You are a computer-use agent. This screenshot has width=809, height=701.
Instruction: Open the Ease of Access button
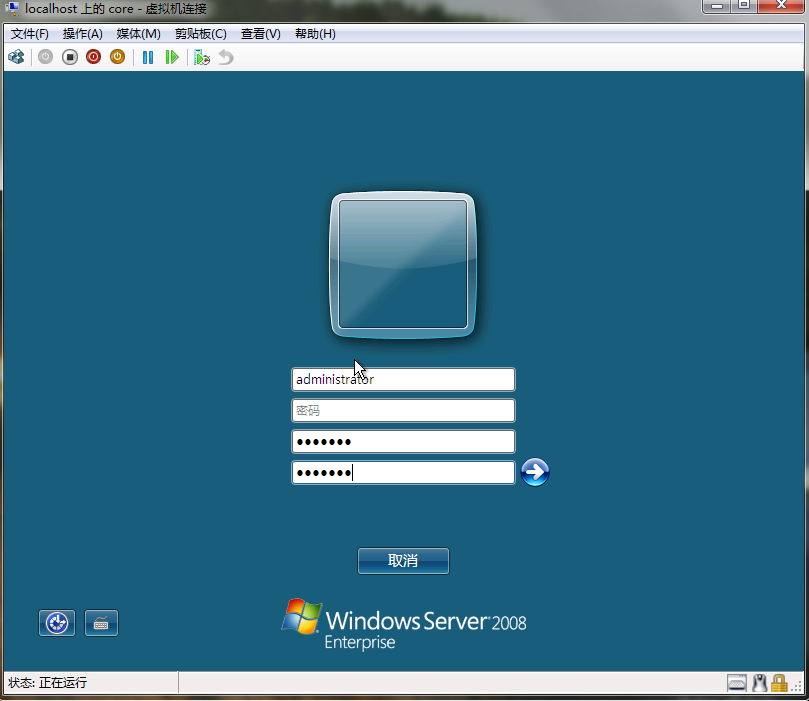point(57,623)
